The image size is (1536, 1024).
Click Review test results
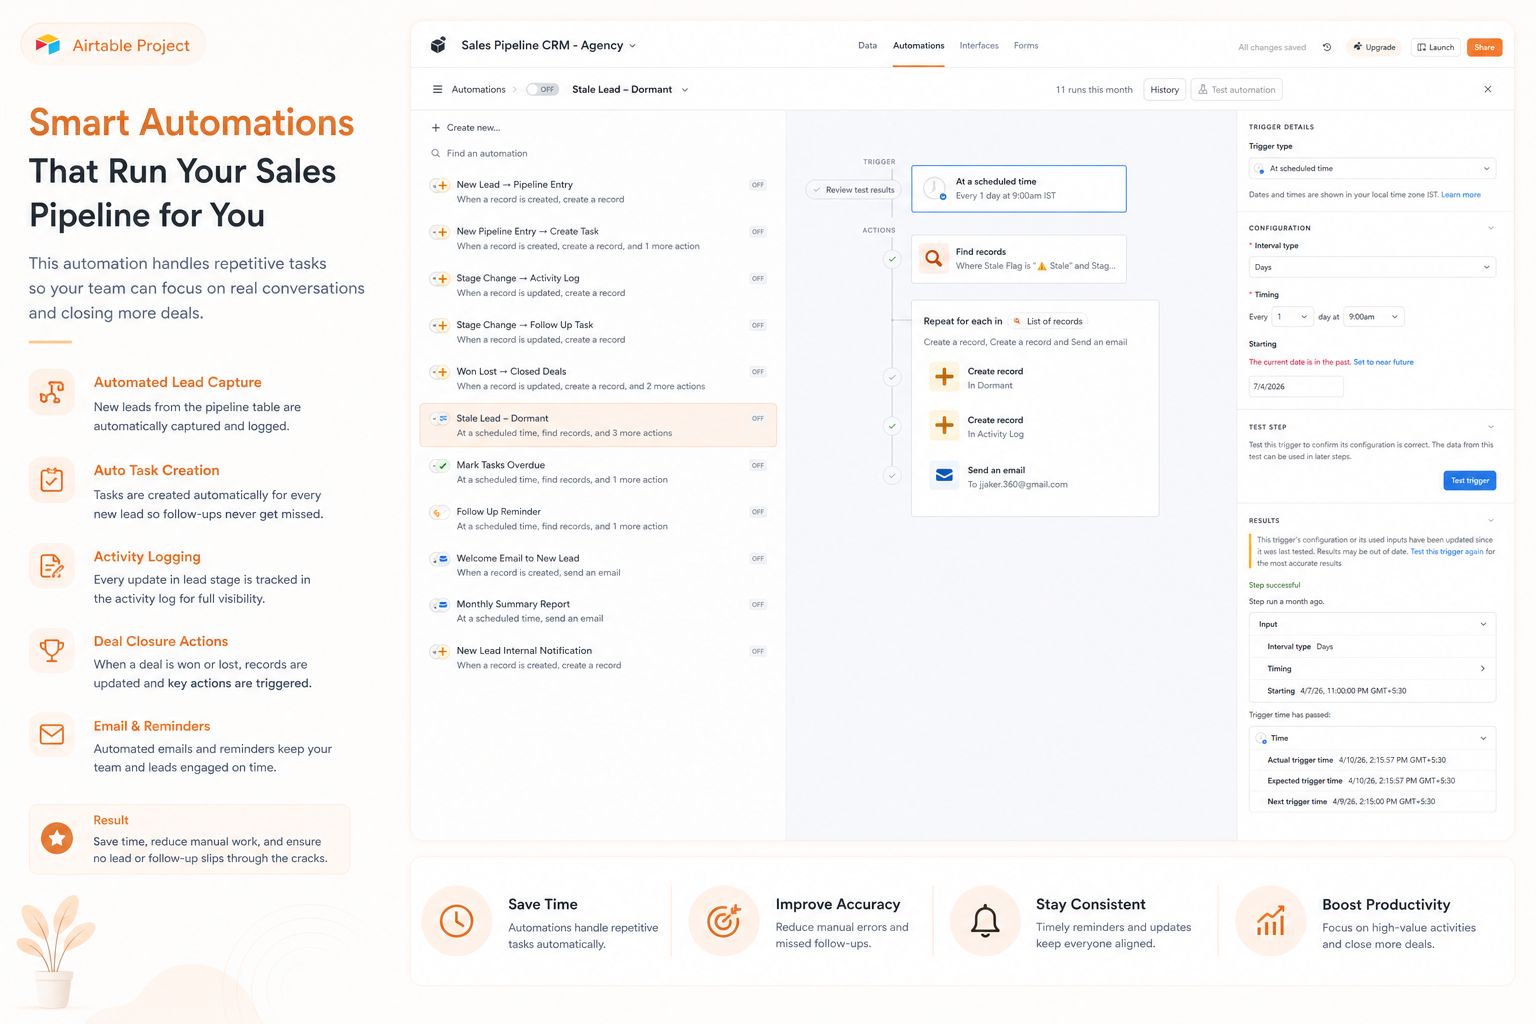click(853, 190)
